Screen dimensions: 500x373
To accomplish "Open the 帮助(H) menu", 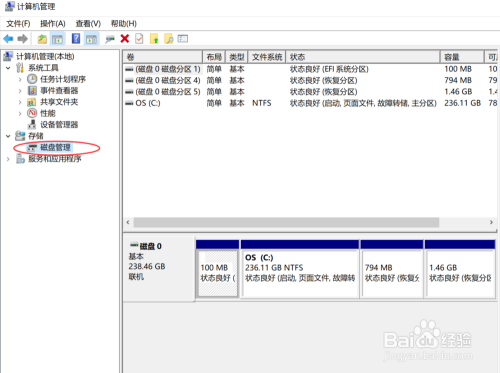I will [124, 24].
